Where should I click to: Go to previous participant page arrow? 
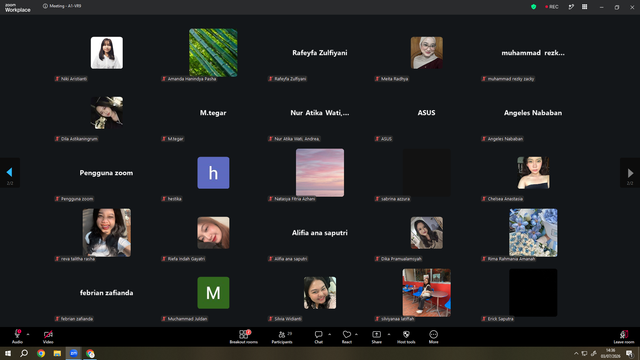coord(10,173)
